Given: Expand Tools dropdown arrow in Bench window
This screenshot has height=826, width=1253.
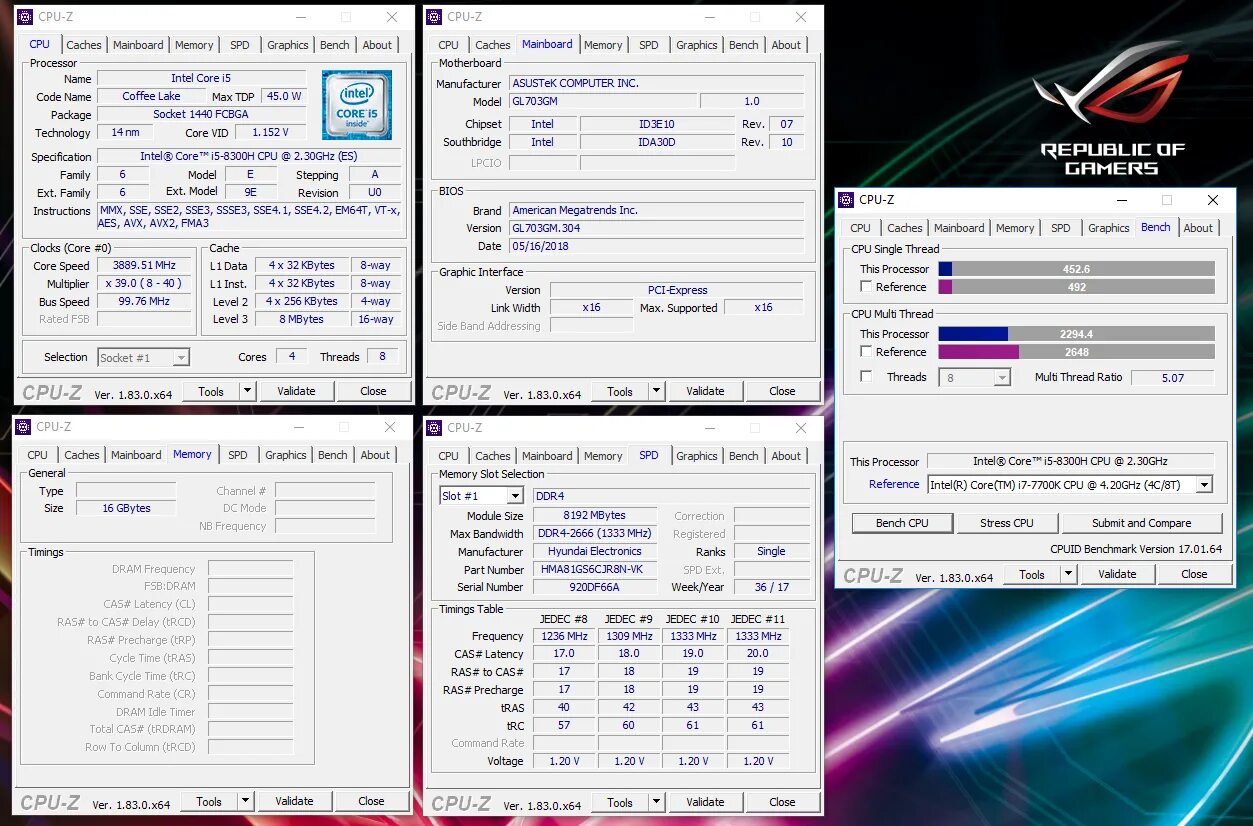Looking at the screenshot, I should pos(1068,574).
